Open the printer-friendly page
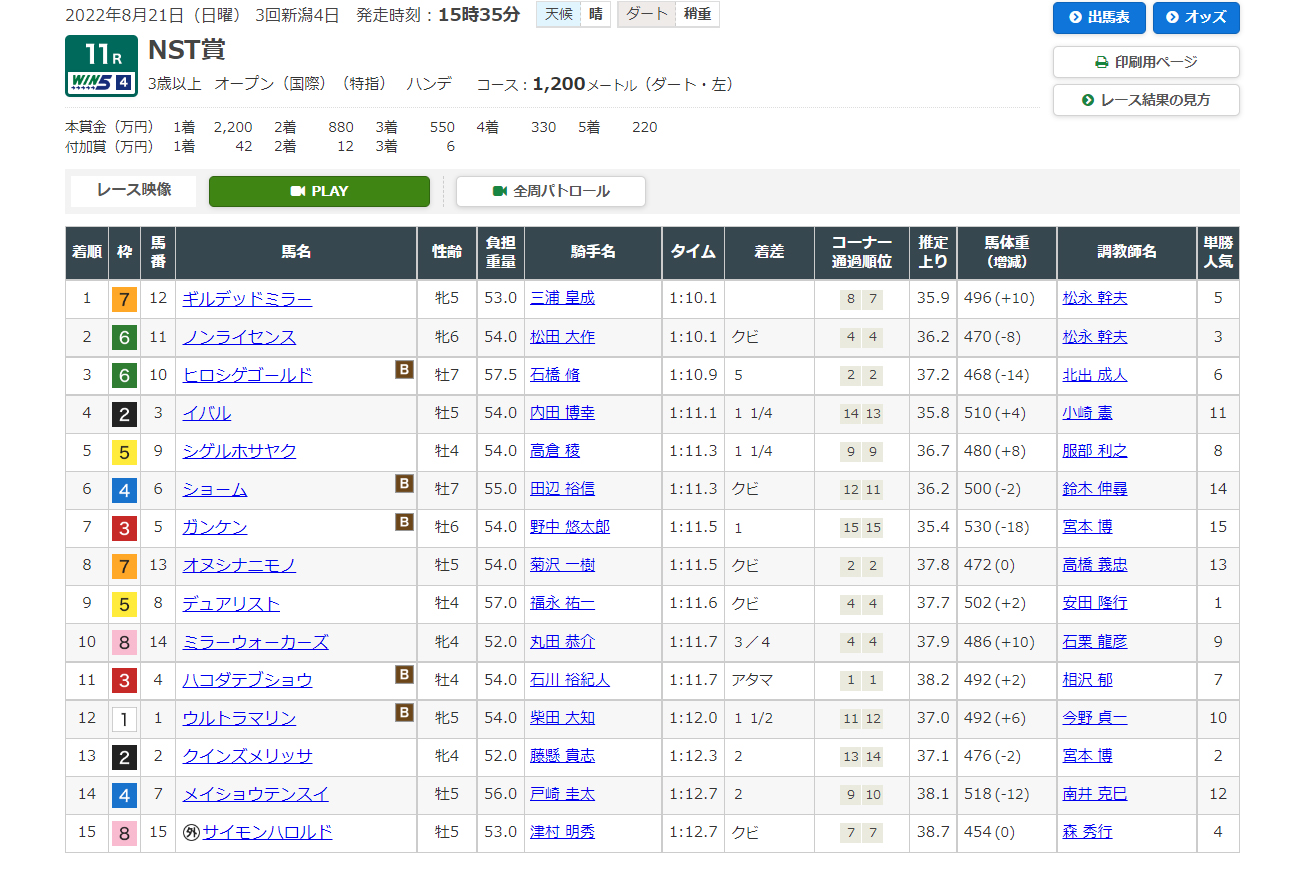Screen dimensions: 1310x871 click(x=1145, y=62)
